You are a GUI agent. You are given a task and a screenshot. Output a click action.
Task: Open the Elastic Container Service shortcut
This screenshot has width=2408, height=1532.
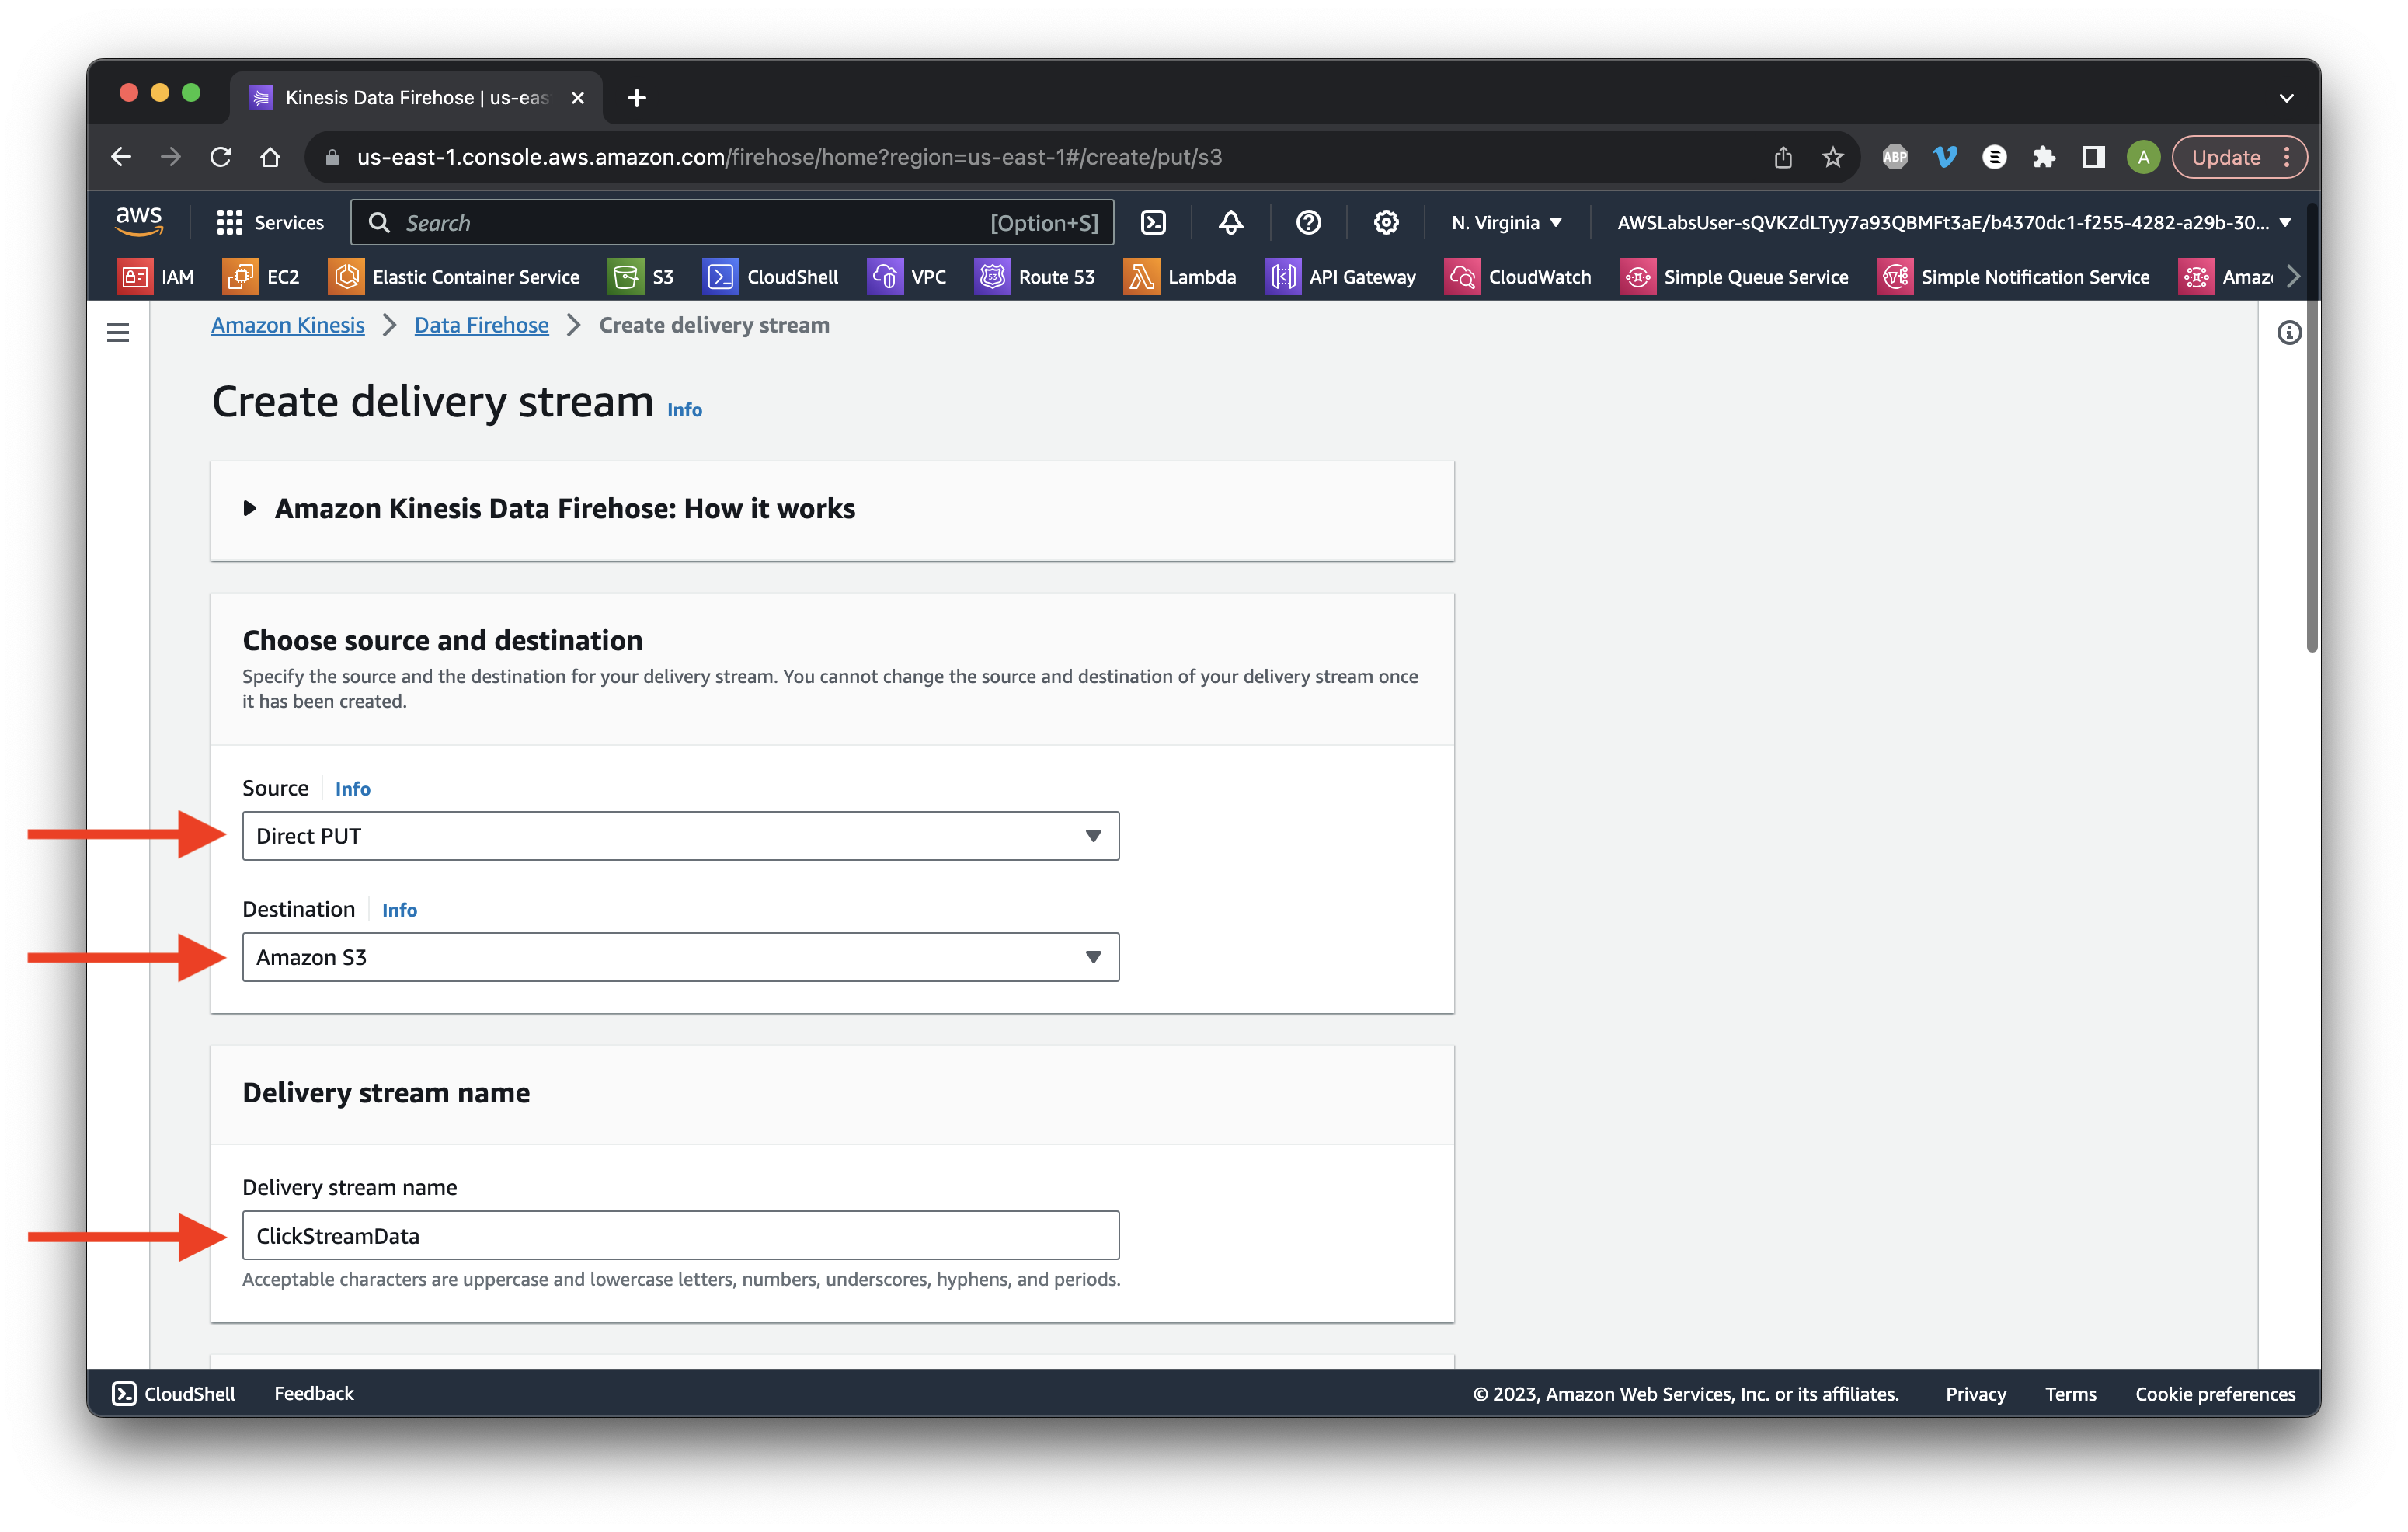(x=454, y=277)
